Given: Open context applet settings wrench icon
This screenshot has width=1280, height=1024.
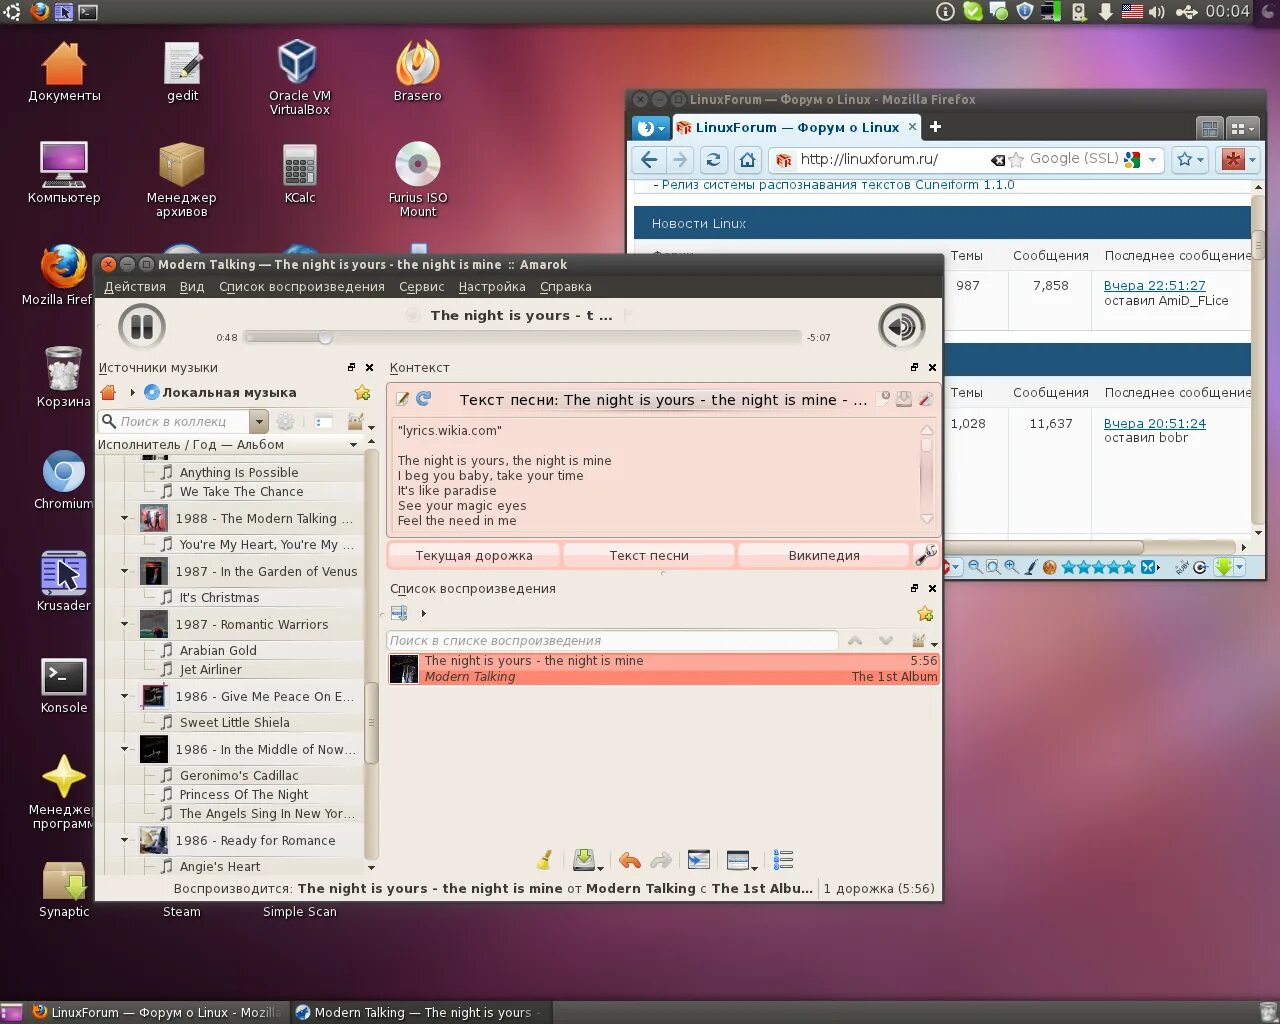Looking at the screenshot, I should (926, 555).
